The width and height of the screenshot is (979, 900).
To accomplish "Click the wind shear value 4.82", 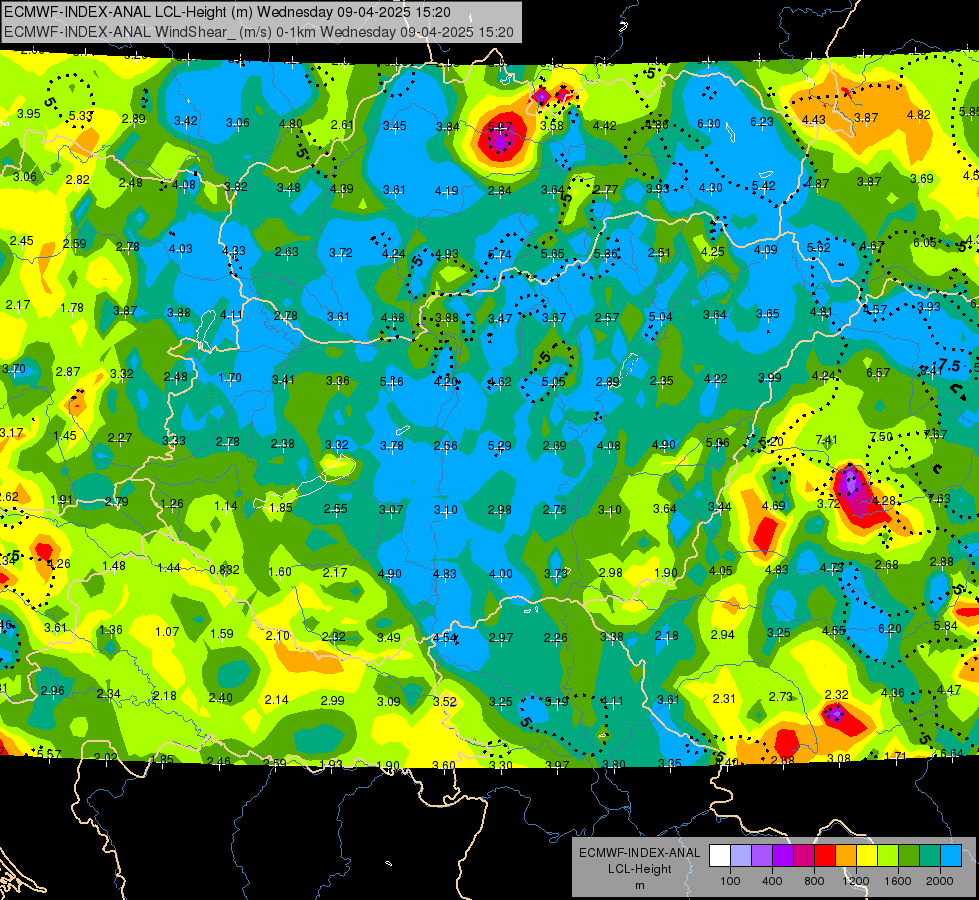I will (918, 115).
